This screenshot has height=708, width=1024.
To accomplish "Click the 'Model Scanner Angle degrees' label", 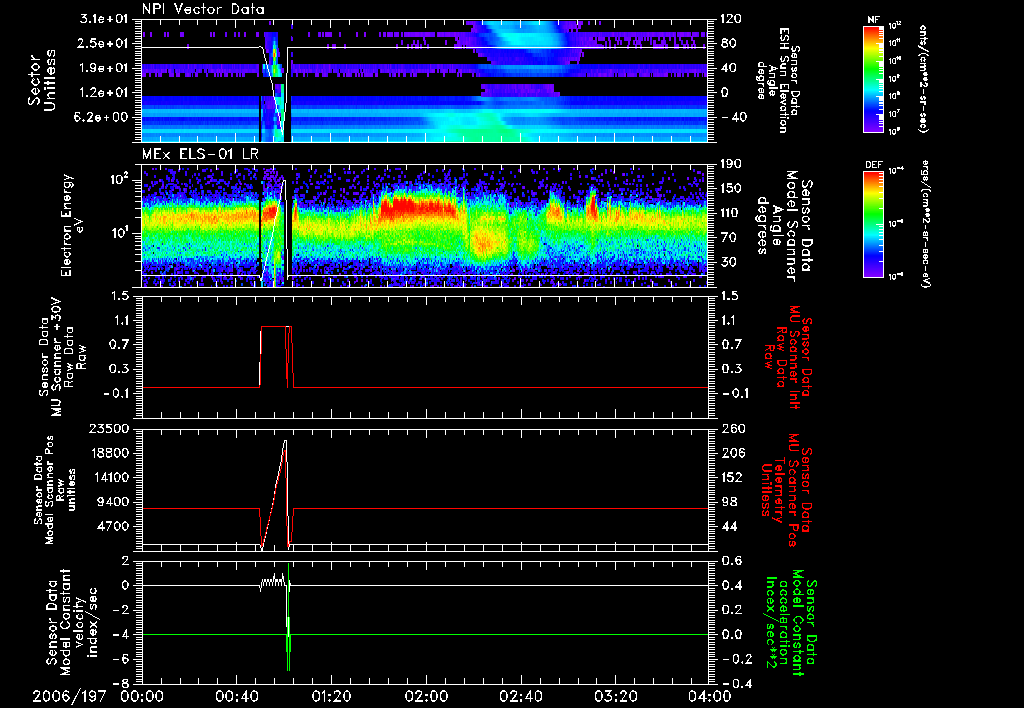I will pos(784,225).
